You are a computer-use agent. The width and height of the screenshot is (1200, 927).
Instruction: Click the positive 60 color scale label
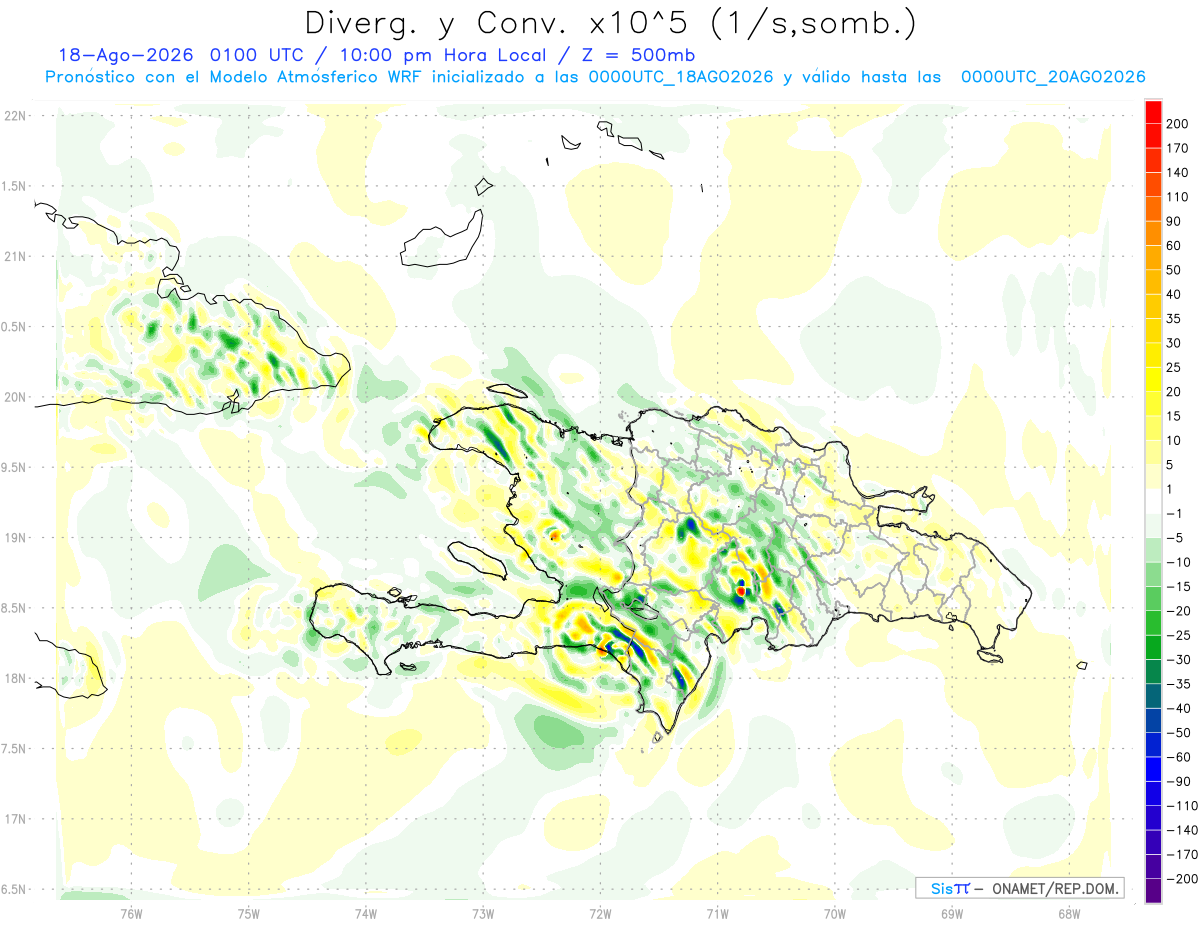click(1176, 246)
